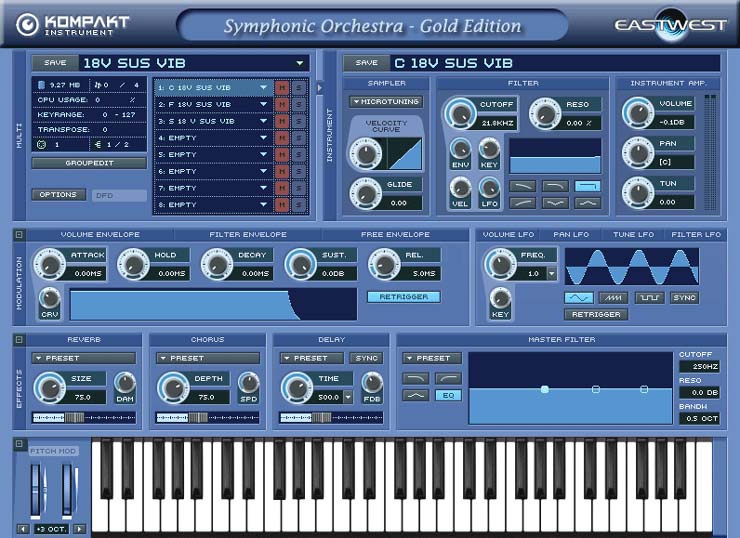The height and width of the screenshot is (538, 740).
Task: Open dropdown for slot 4 Empty
Action: click(263, 138)
